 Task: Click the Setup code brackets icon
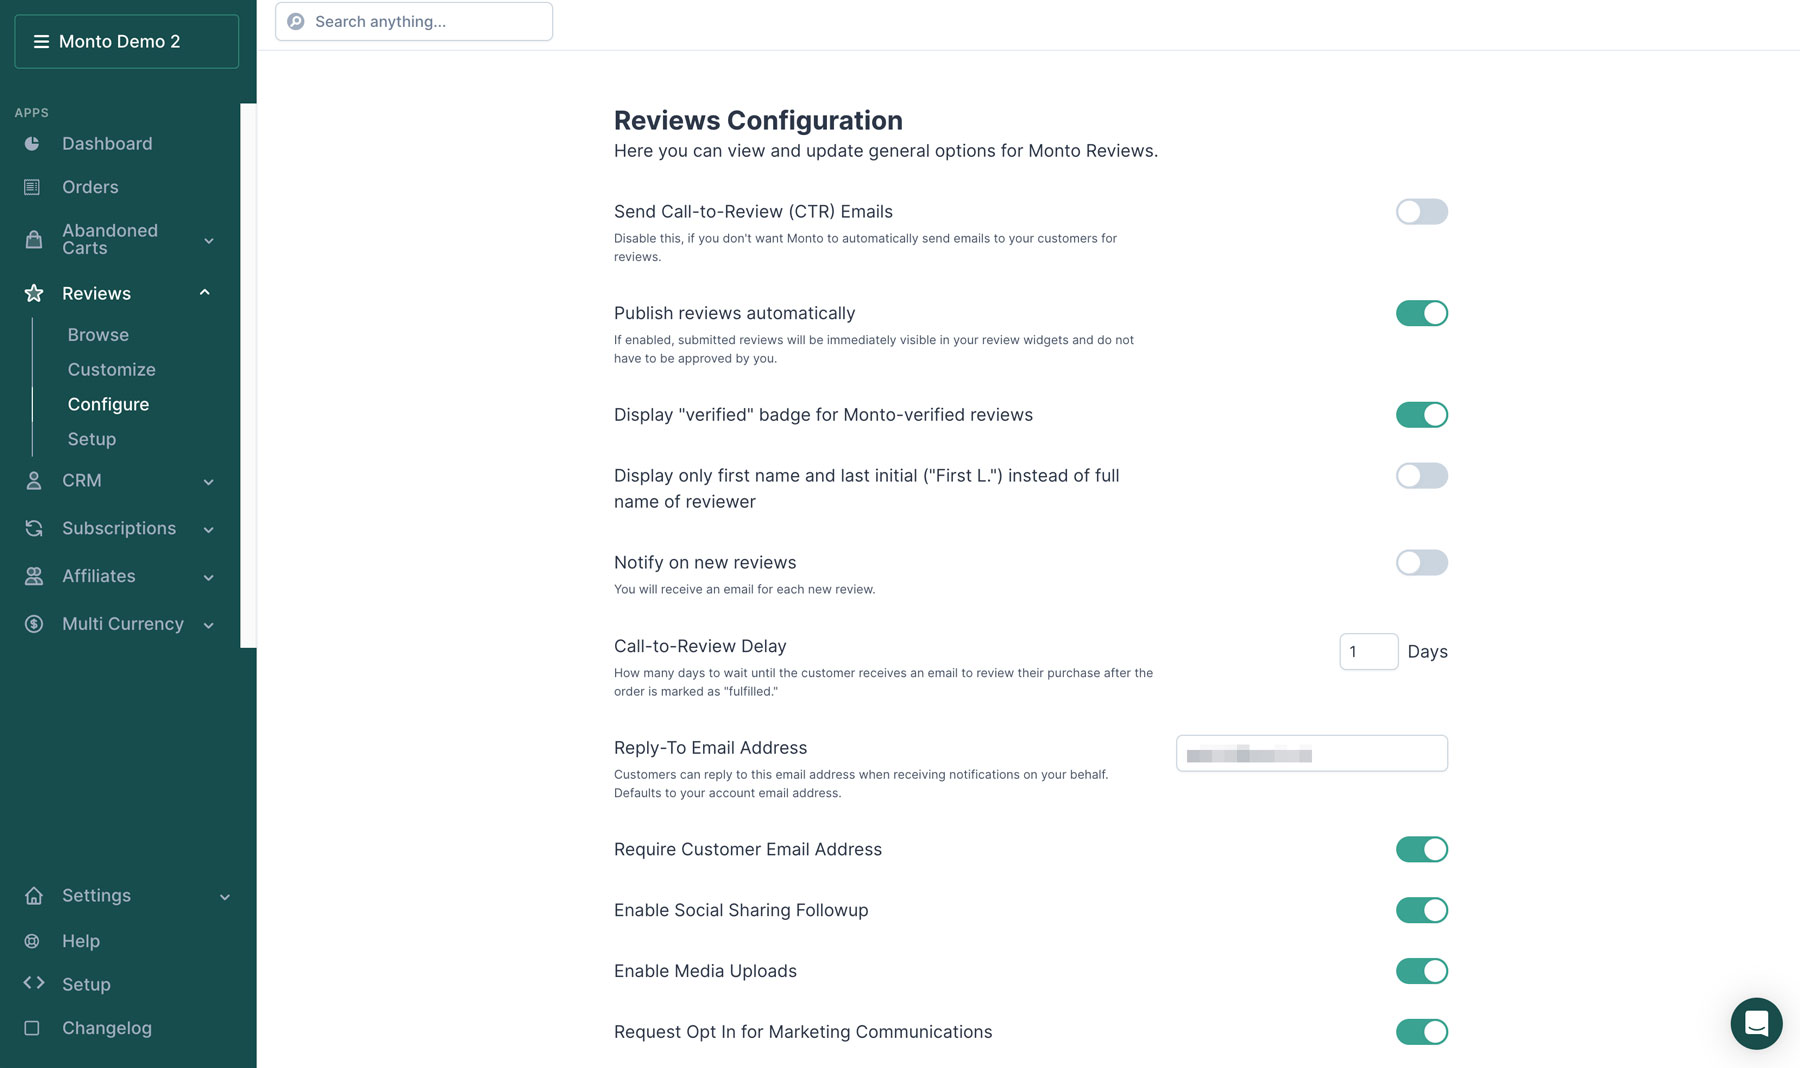click(33, 983)
